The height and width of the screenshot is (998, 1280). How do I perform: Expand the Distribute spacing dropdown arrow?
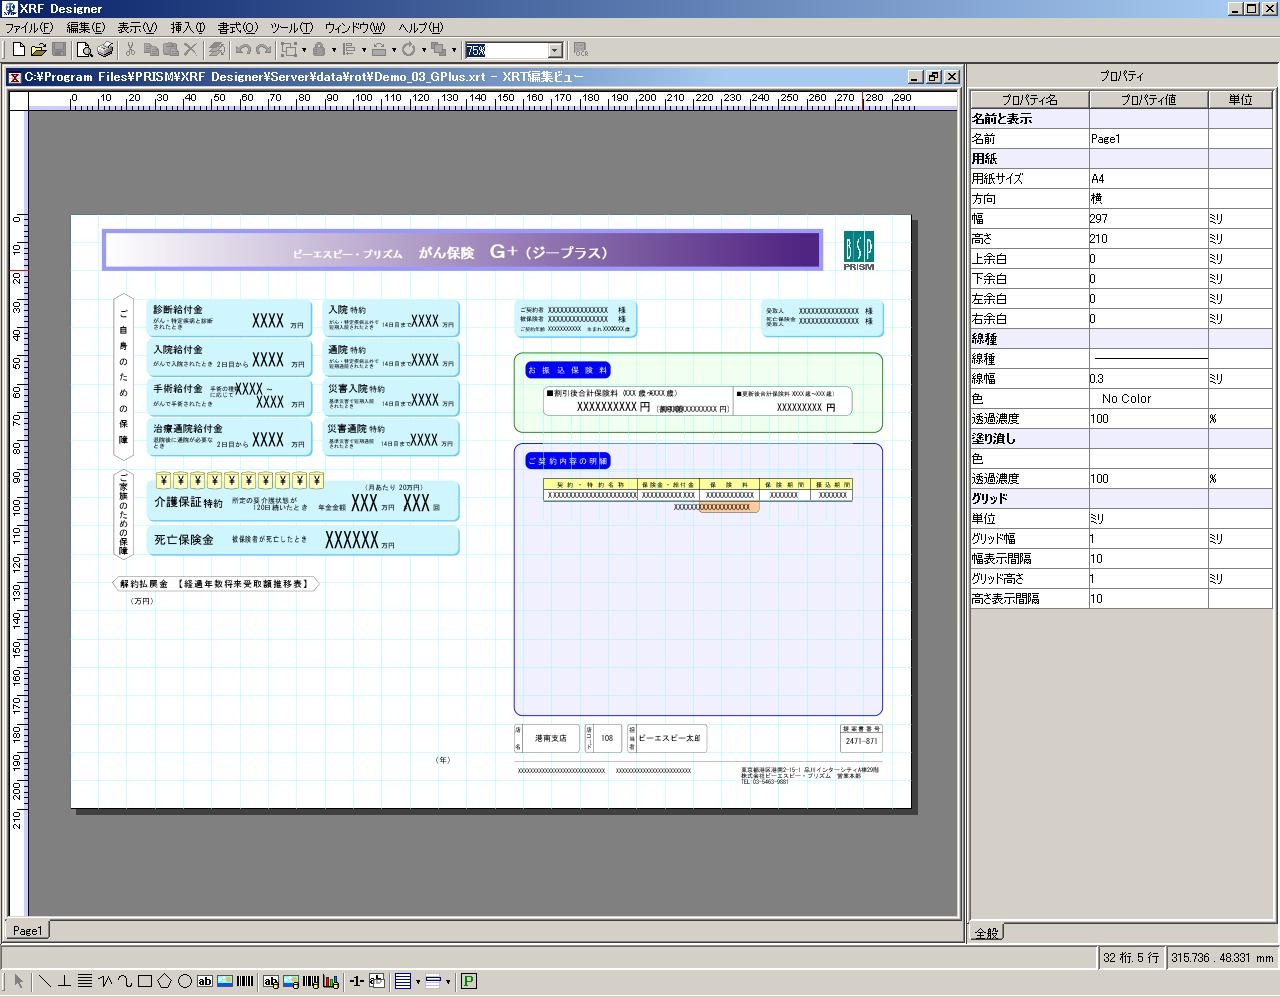coord(394,49)
